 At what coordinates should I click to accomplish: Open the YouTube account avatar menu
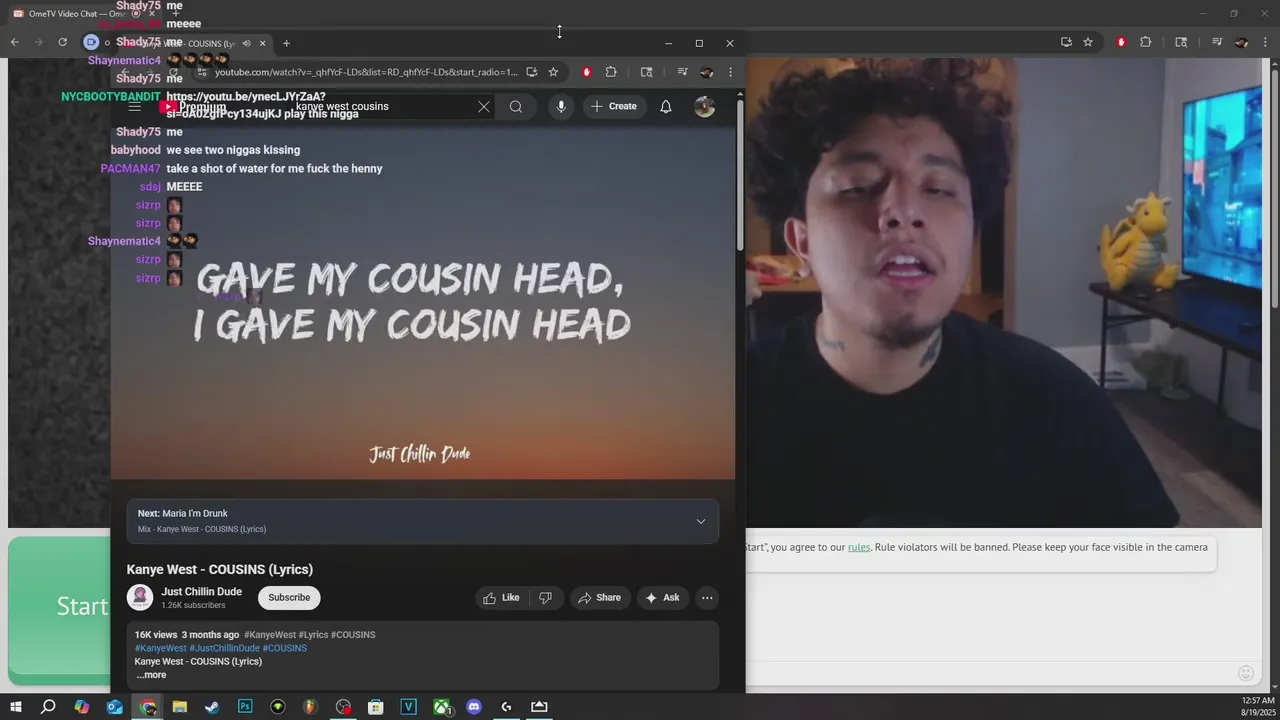pyautogui.click(x=705, y=106)
